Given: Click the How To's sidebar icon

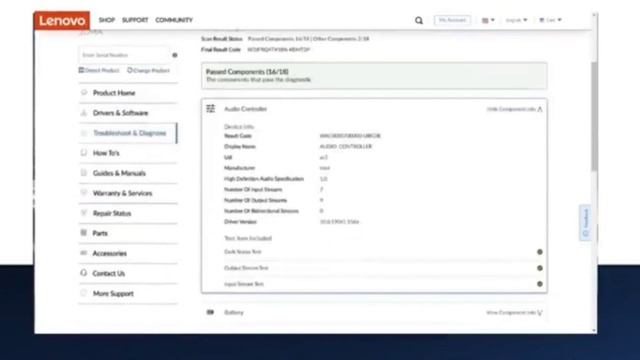Looking at the screenshot, I should click(x=84, y=153).
